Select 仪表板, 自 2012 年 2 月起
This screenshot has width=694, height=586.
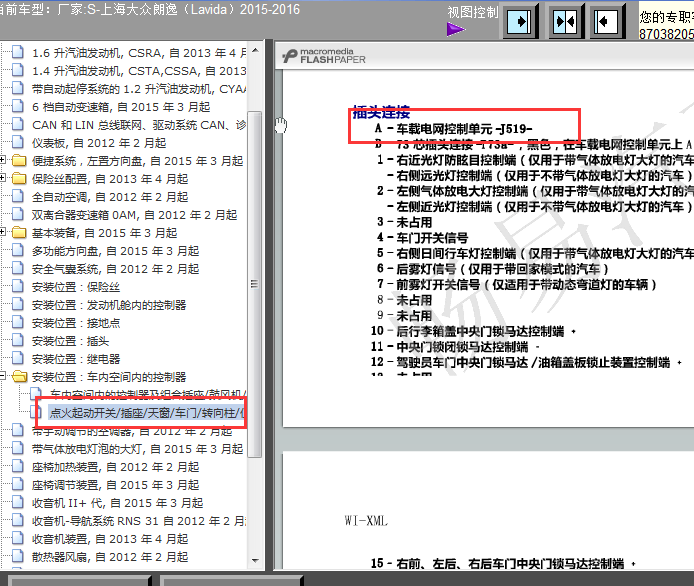pos(99,143)
